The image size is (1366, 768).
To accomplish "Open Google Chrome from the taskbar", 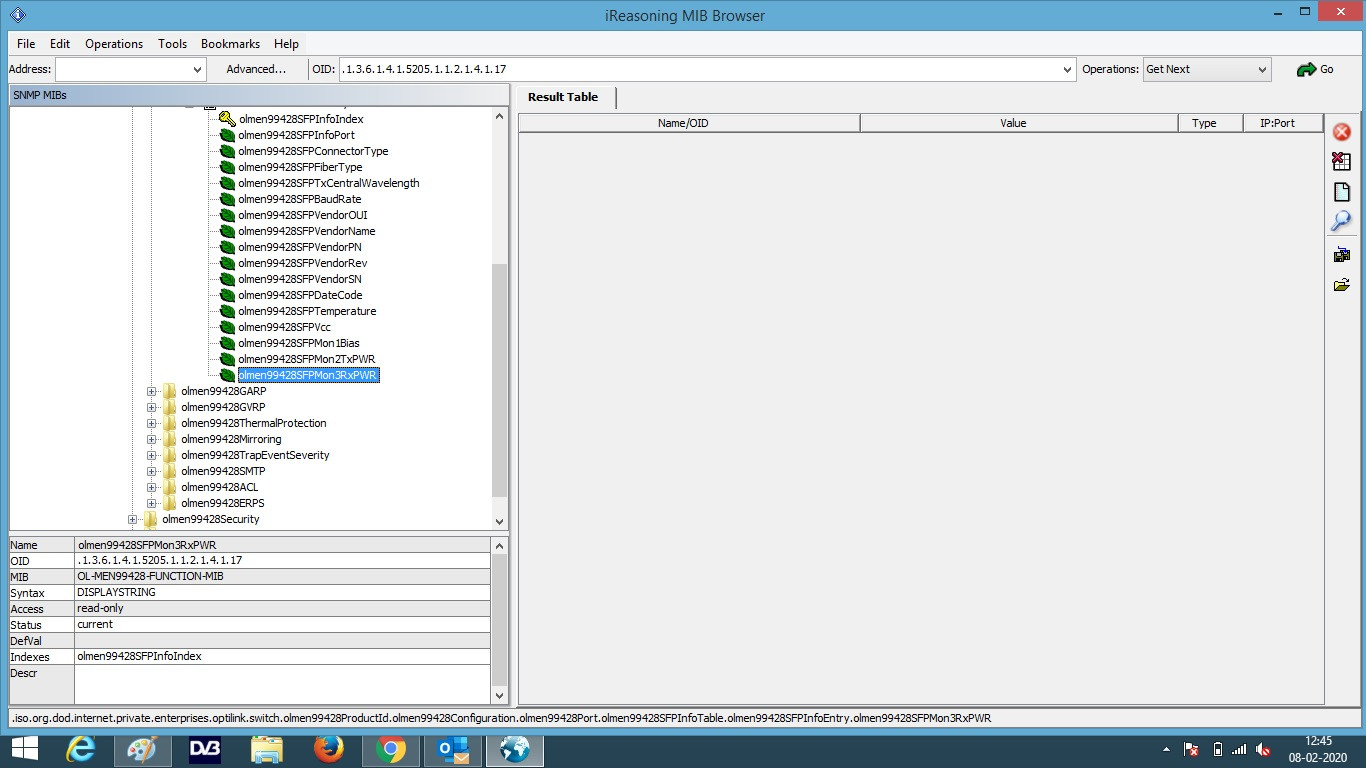I will [391, 750].
